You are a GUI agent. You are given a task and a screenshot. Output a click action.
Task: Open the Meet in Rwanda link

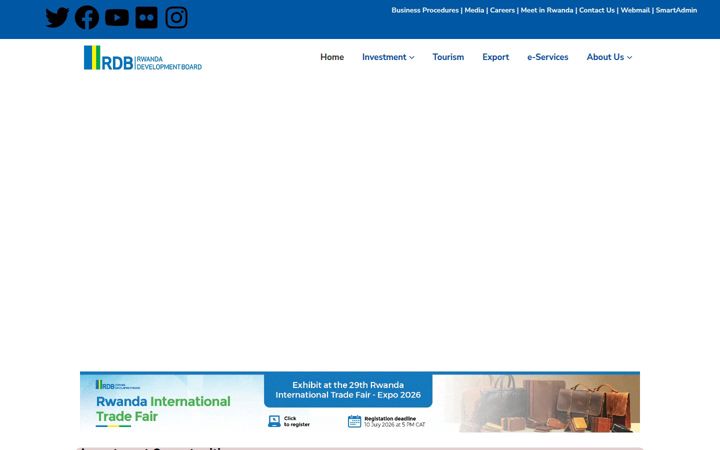(546, 10)
